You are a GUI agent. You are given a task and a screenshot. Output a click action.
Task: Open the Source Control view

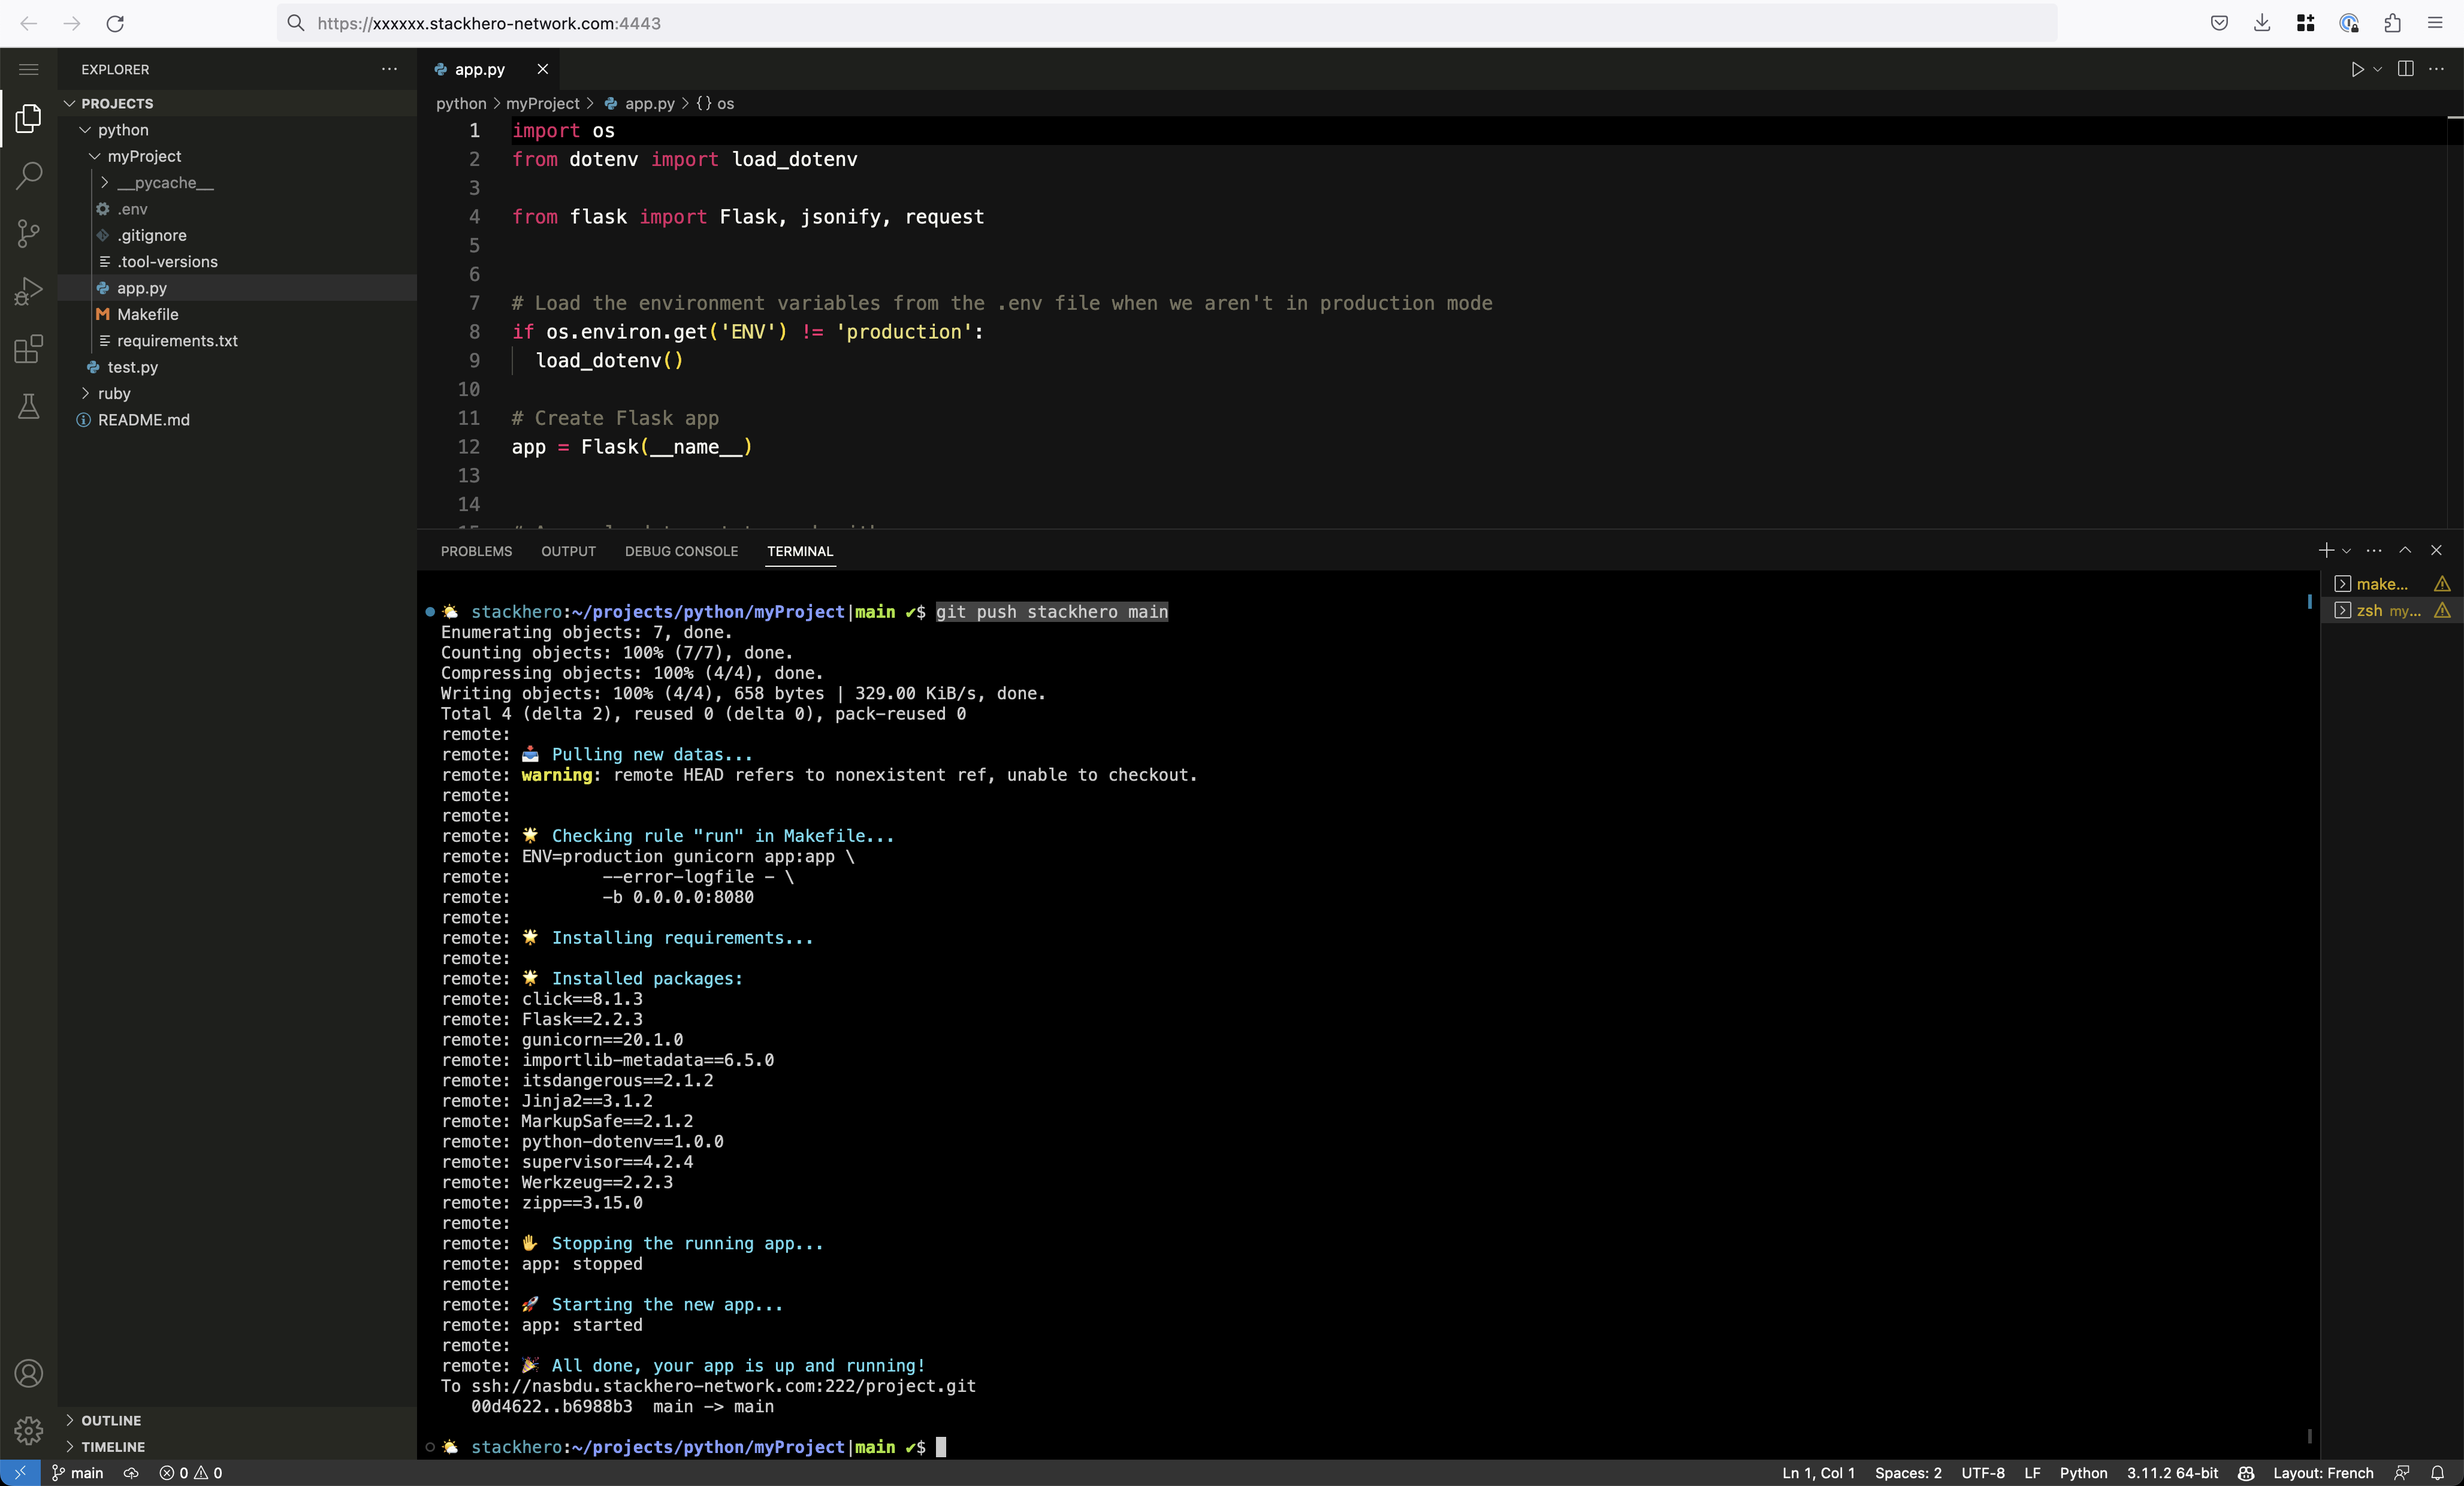[29, 234]
